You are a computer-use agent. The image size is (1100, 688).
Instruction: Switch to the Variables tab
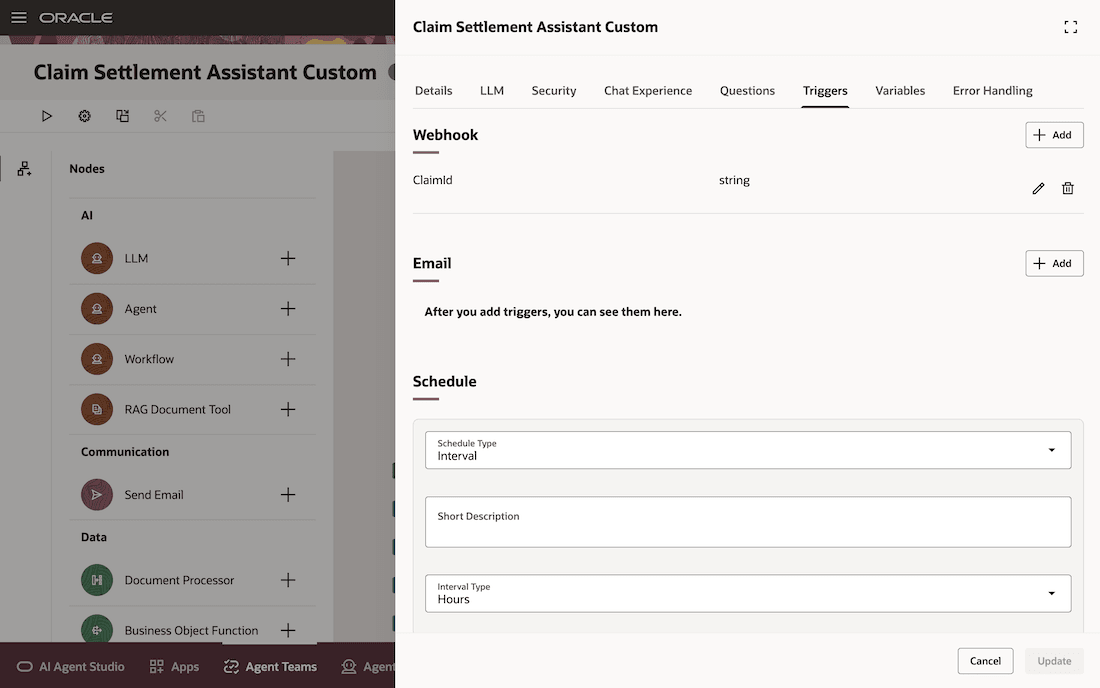pos(900,90)
